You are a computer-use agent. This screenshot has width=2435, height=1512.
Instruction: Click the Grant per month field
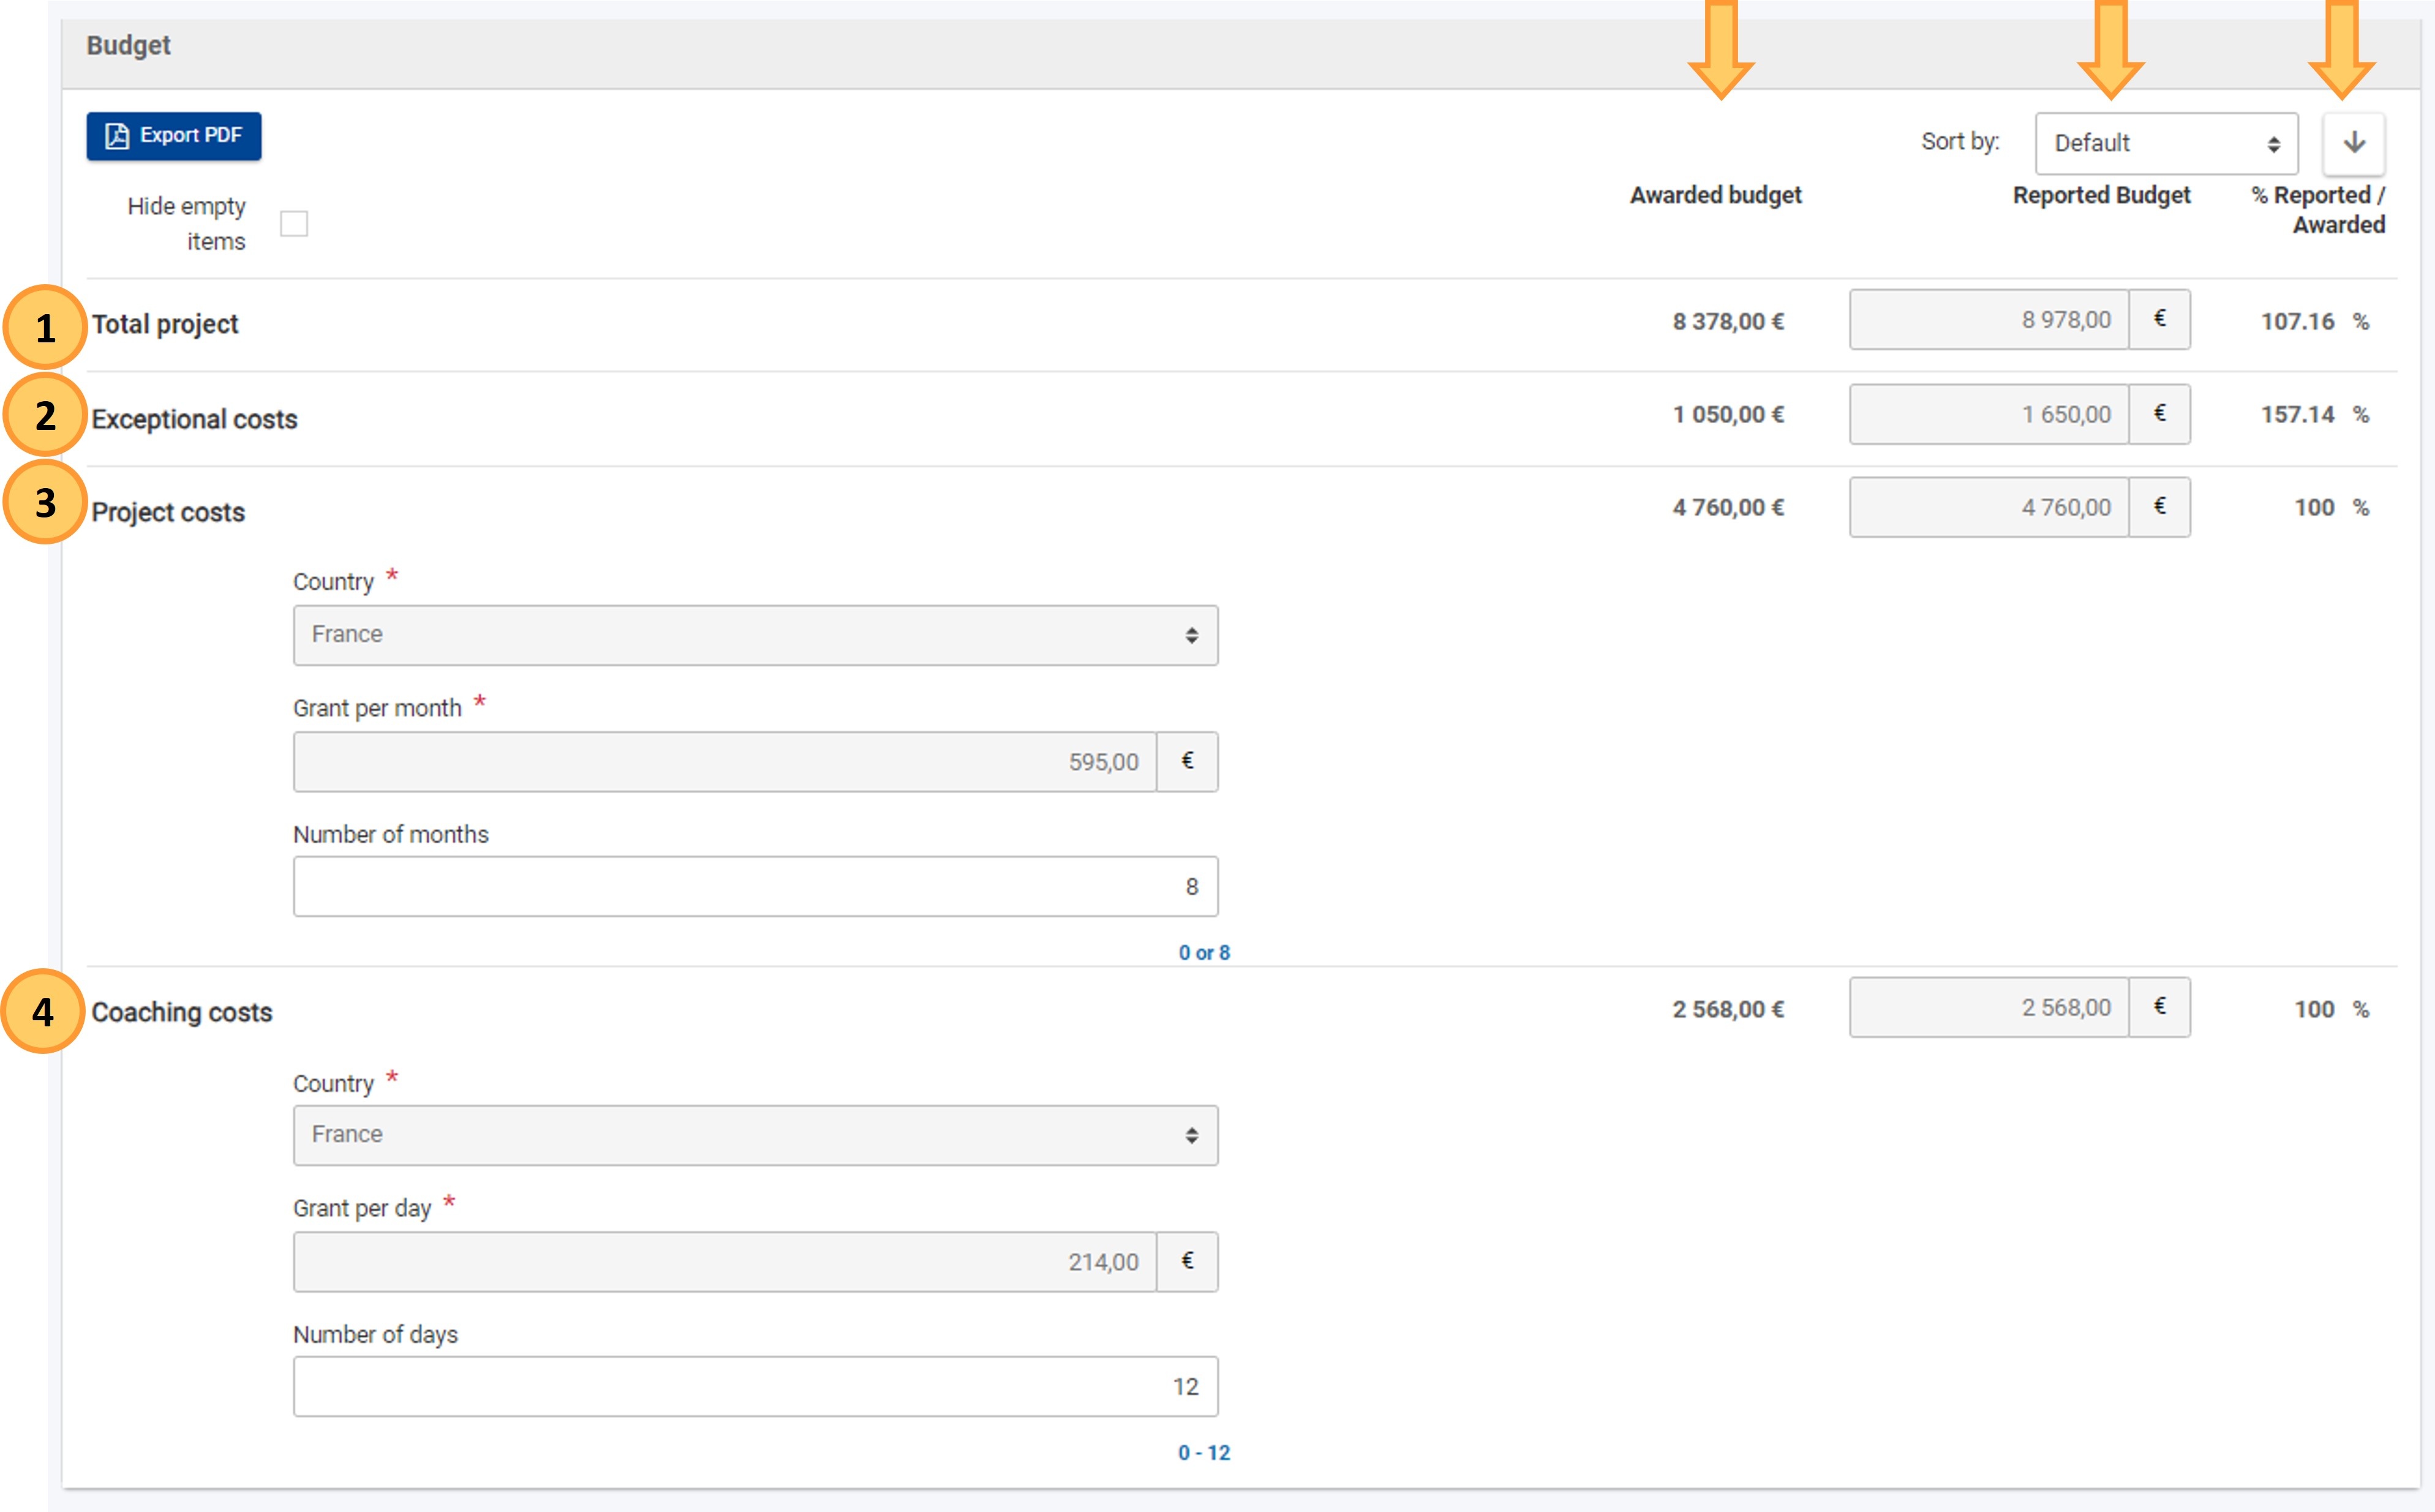coord(725,762)
